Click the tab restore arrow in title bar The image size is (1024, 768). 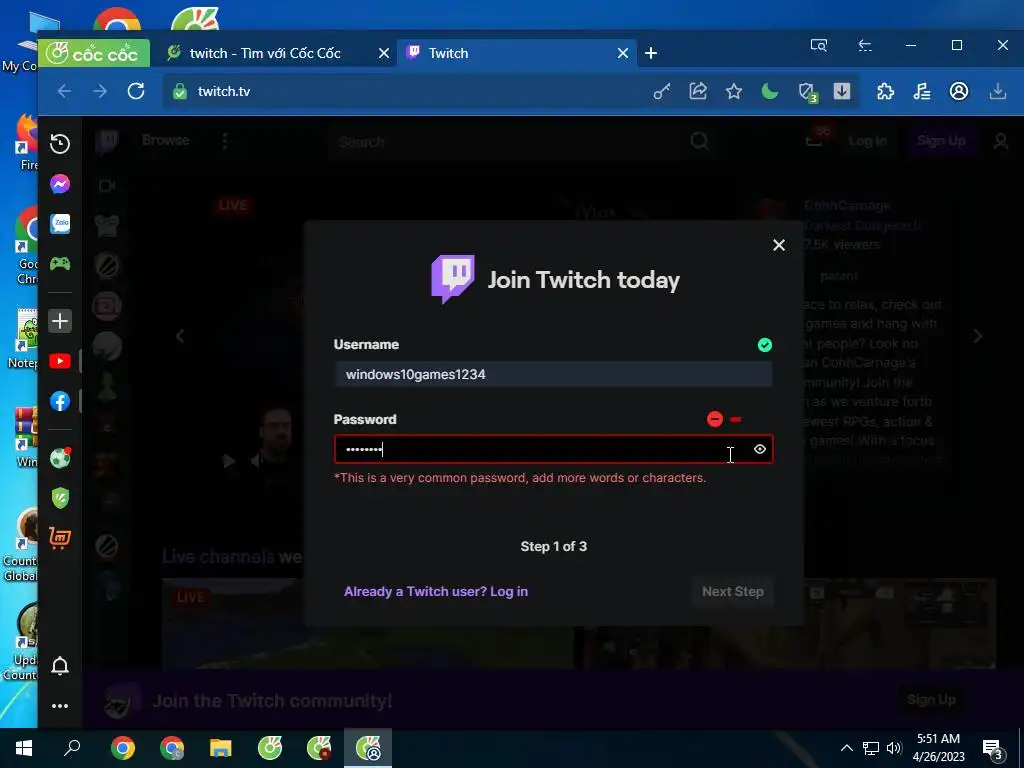(x=865, y=45)
